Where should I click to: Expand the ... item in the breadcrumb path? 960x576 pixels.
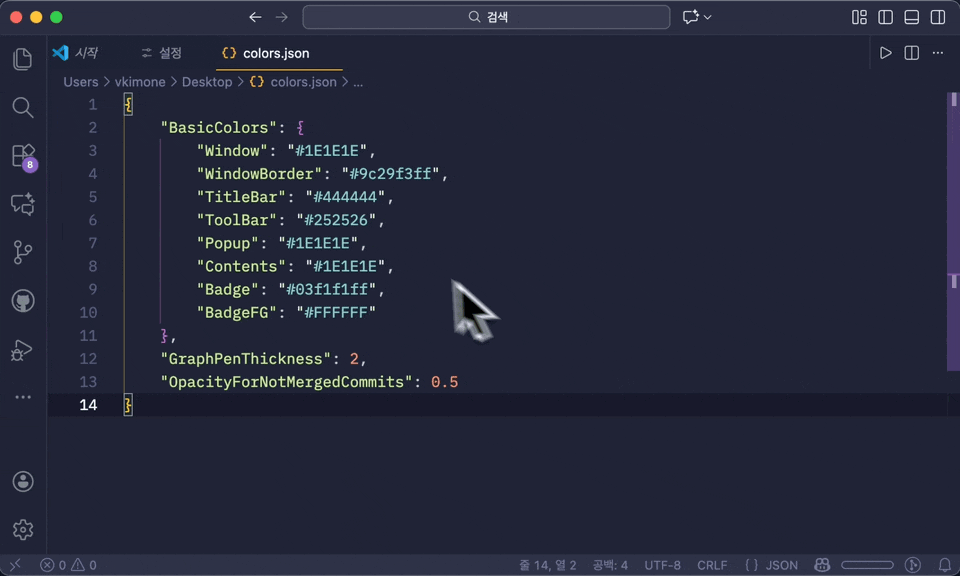point(358,82)
